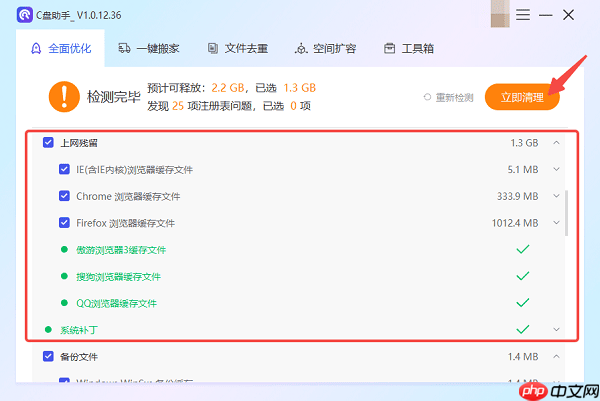
Task: Click the 5.1 MB IE size value
Action: point(523,170)
